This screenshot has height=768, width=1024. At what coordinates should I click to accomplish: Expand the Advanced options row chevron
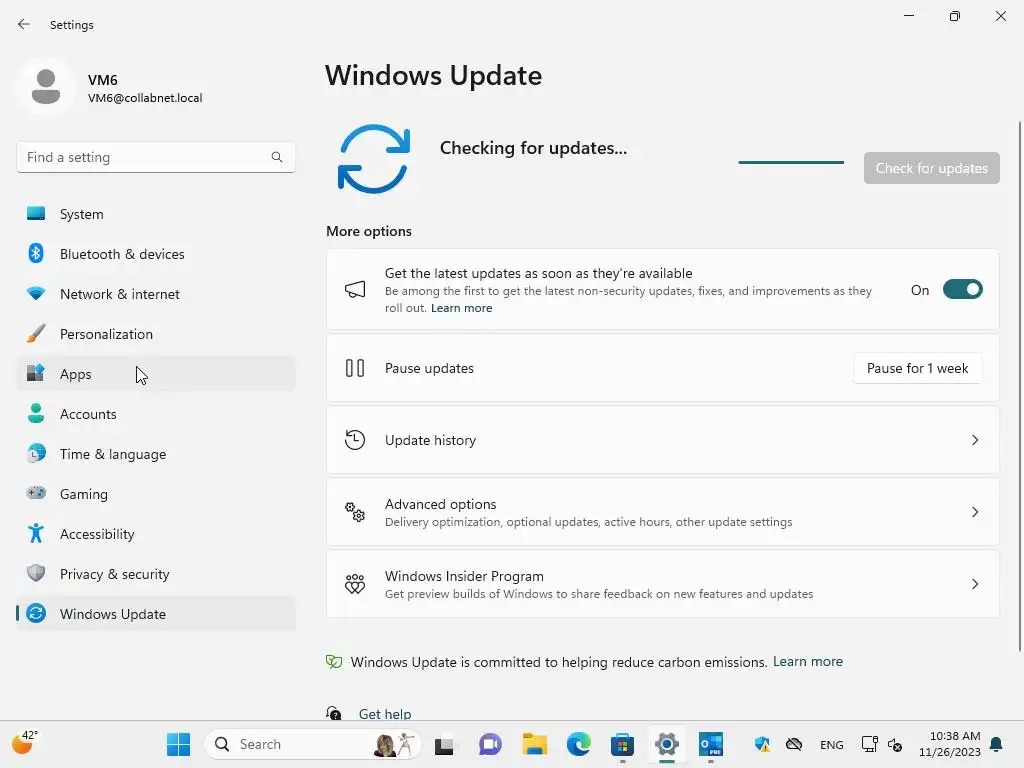click(x=974, y=512)
